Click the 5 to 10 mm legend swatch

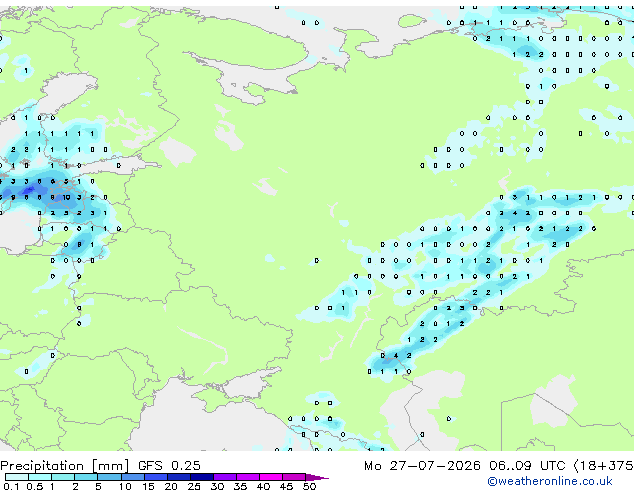pos(109,477)
